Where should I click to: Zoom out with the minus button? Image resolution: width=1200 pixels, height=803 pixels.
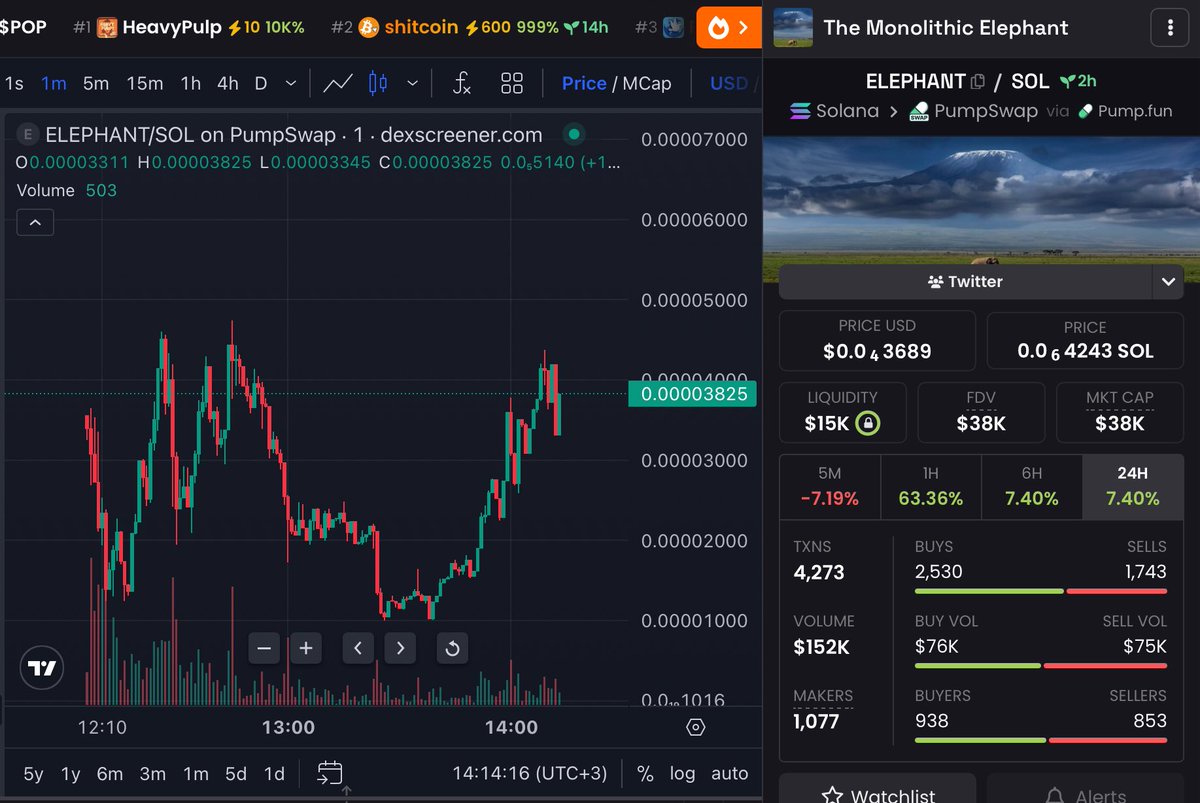pos(265,648)
